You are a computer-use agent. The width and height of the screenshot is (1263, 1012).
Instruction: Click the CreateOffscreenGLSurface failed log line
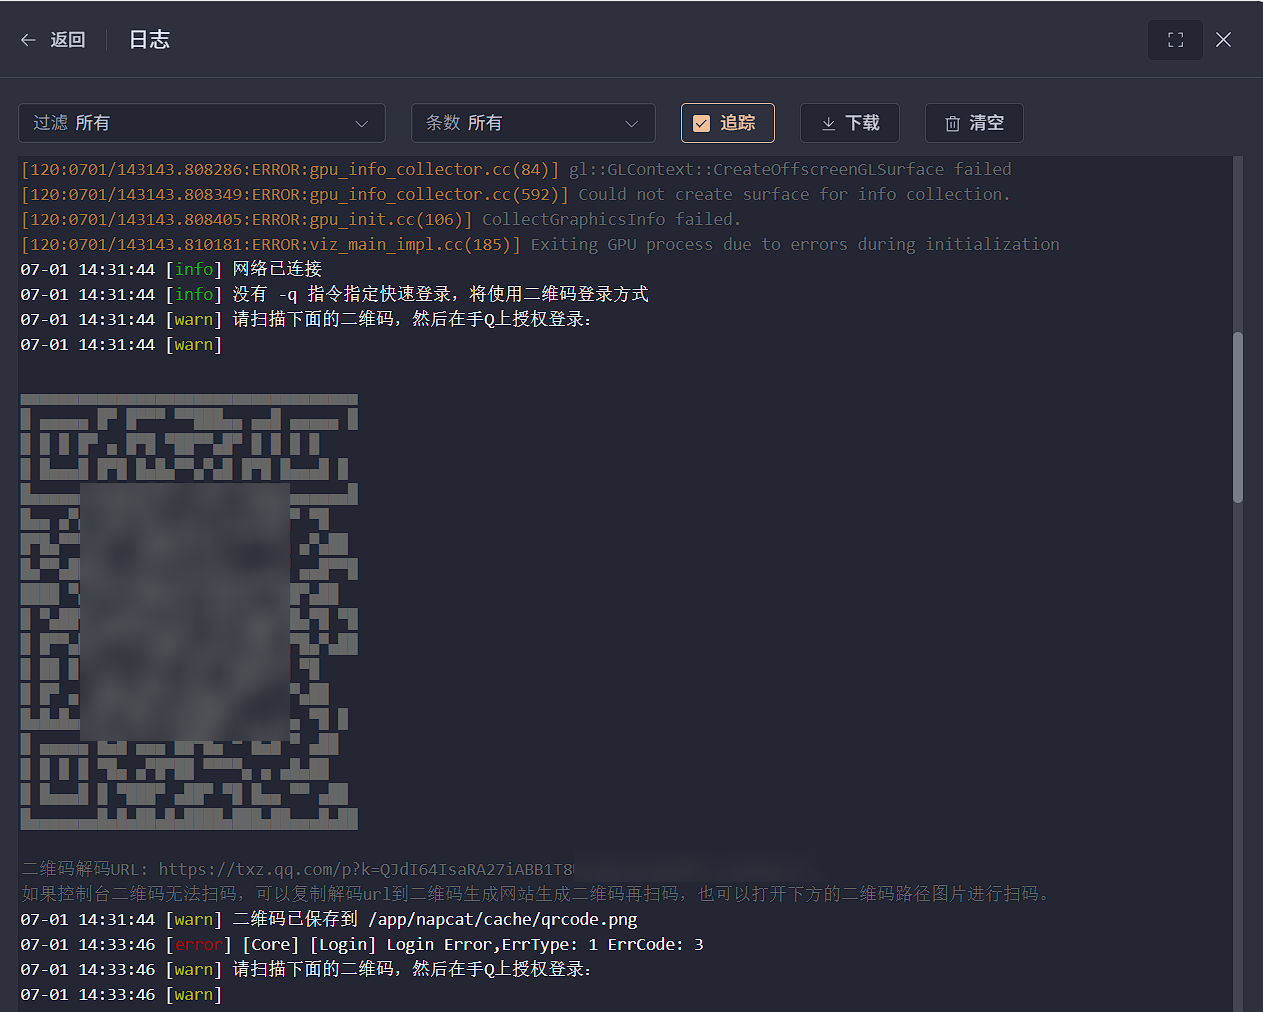click(x=516, y=169)
